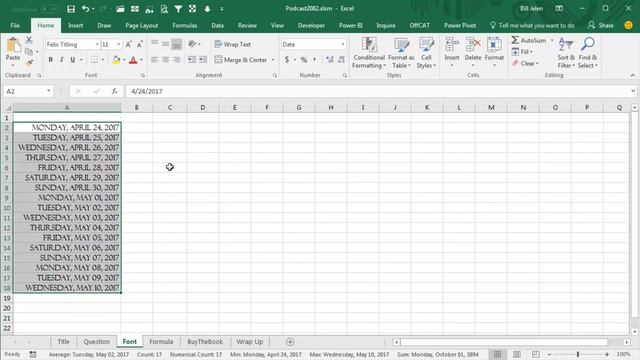640x360 pixels.
Task: Click the Fill Color paint bucket icon
Action: coord(116,60)
